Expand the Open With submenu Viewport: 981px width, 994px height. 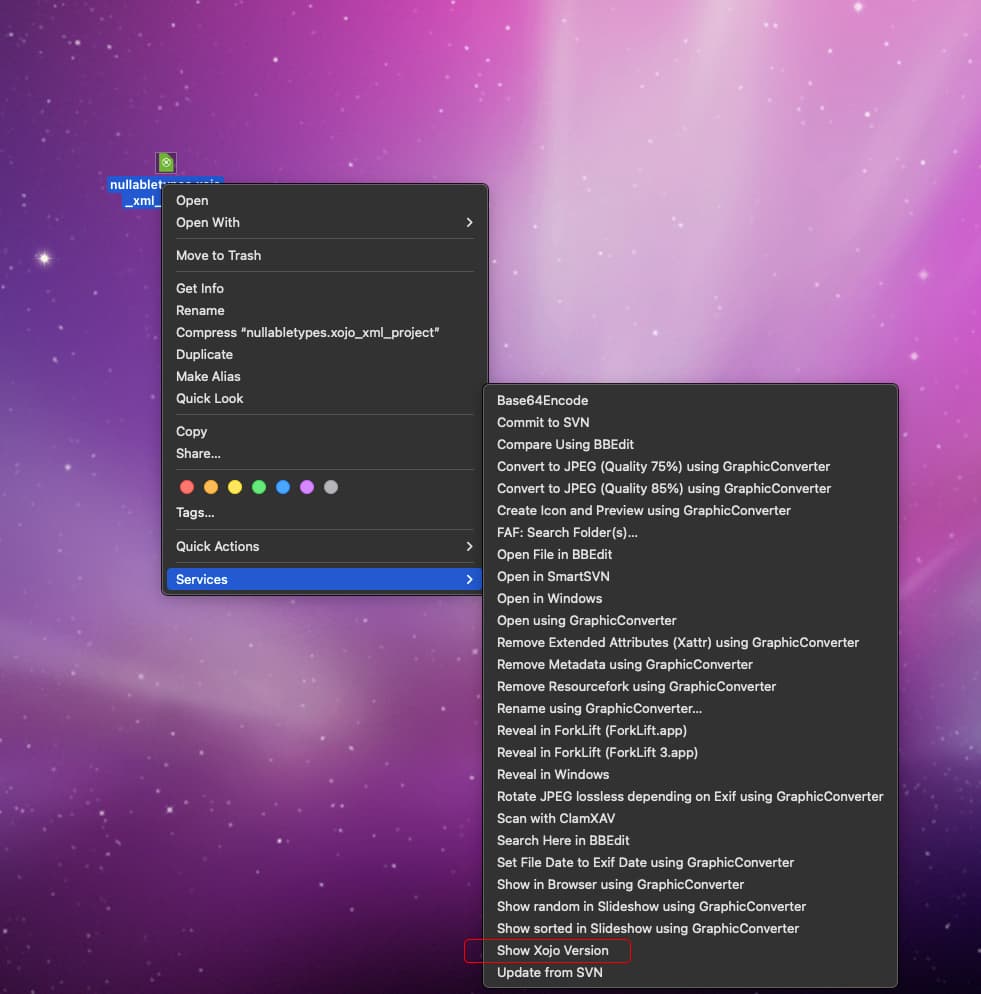tap(324, 223)
